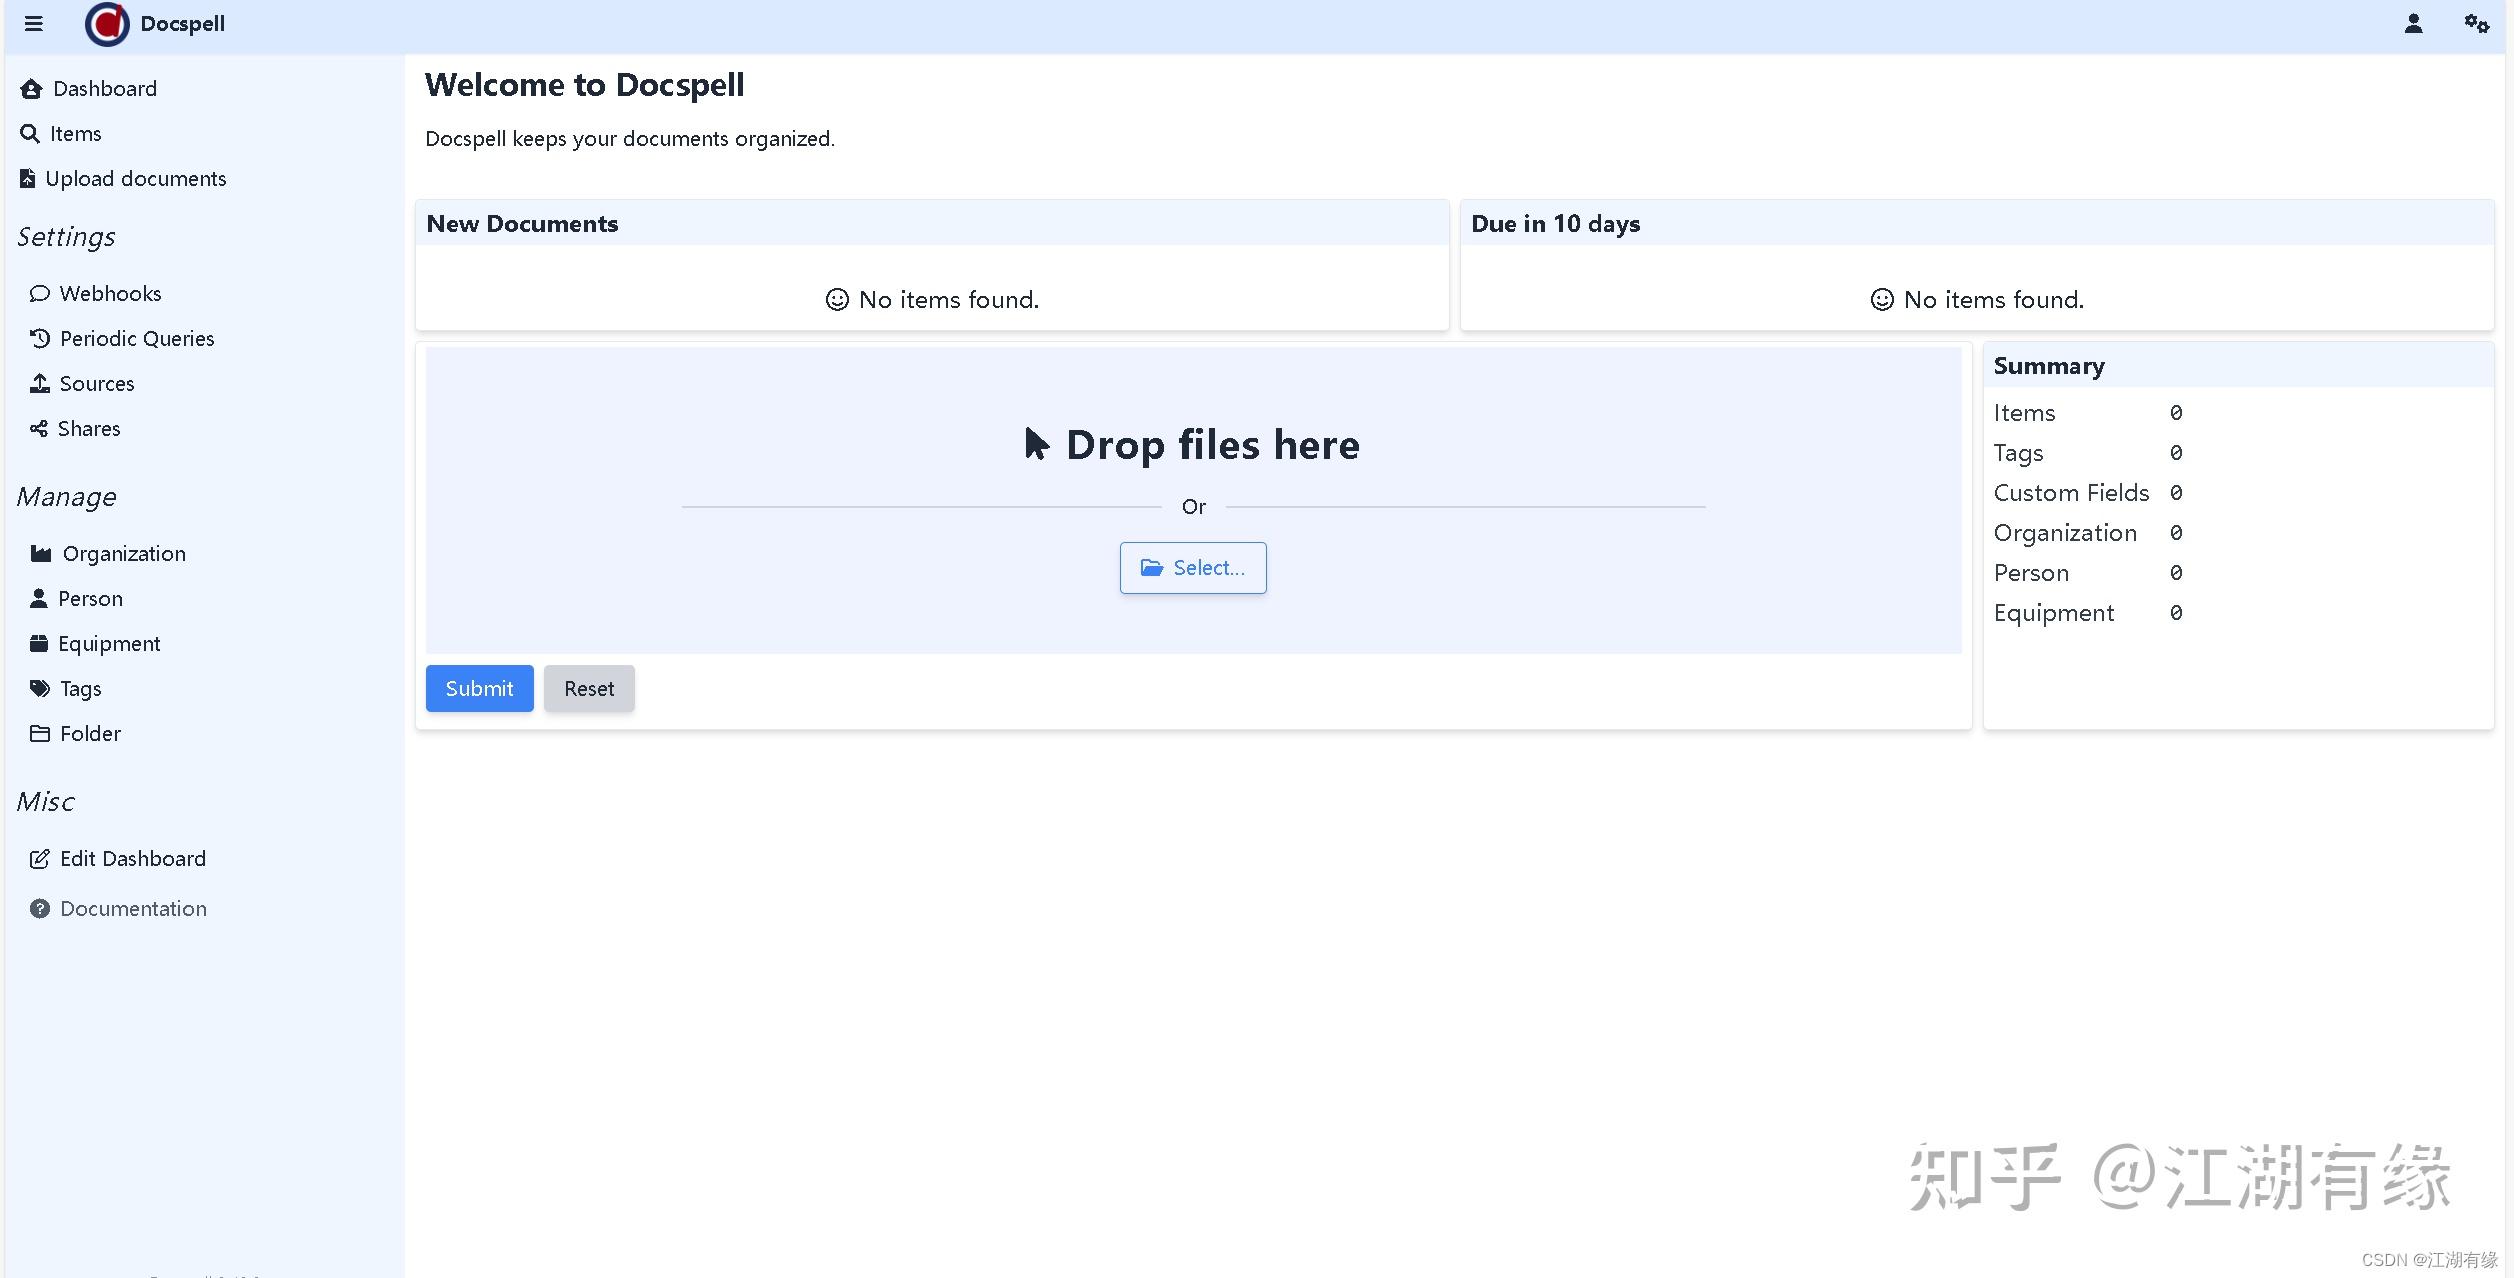Image resolution: width=2514 pixels, height=1278 pixels.
Task: Navigate to the Items page
Action: point(76,133)
